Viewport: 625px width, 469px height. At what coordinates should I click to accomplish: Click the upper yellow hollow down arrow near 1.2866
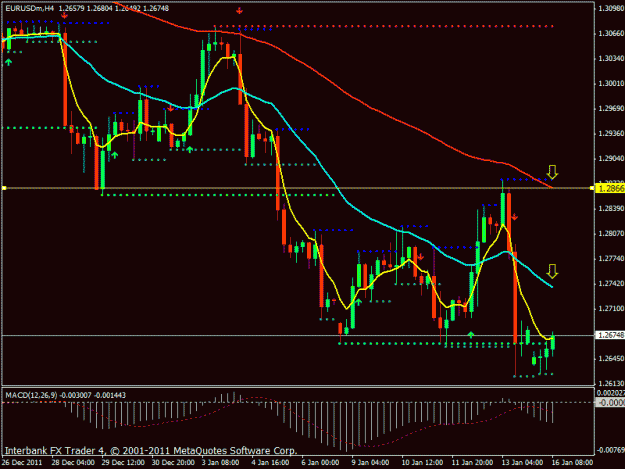552,172
